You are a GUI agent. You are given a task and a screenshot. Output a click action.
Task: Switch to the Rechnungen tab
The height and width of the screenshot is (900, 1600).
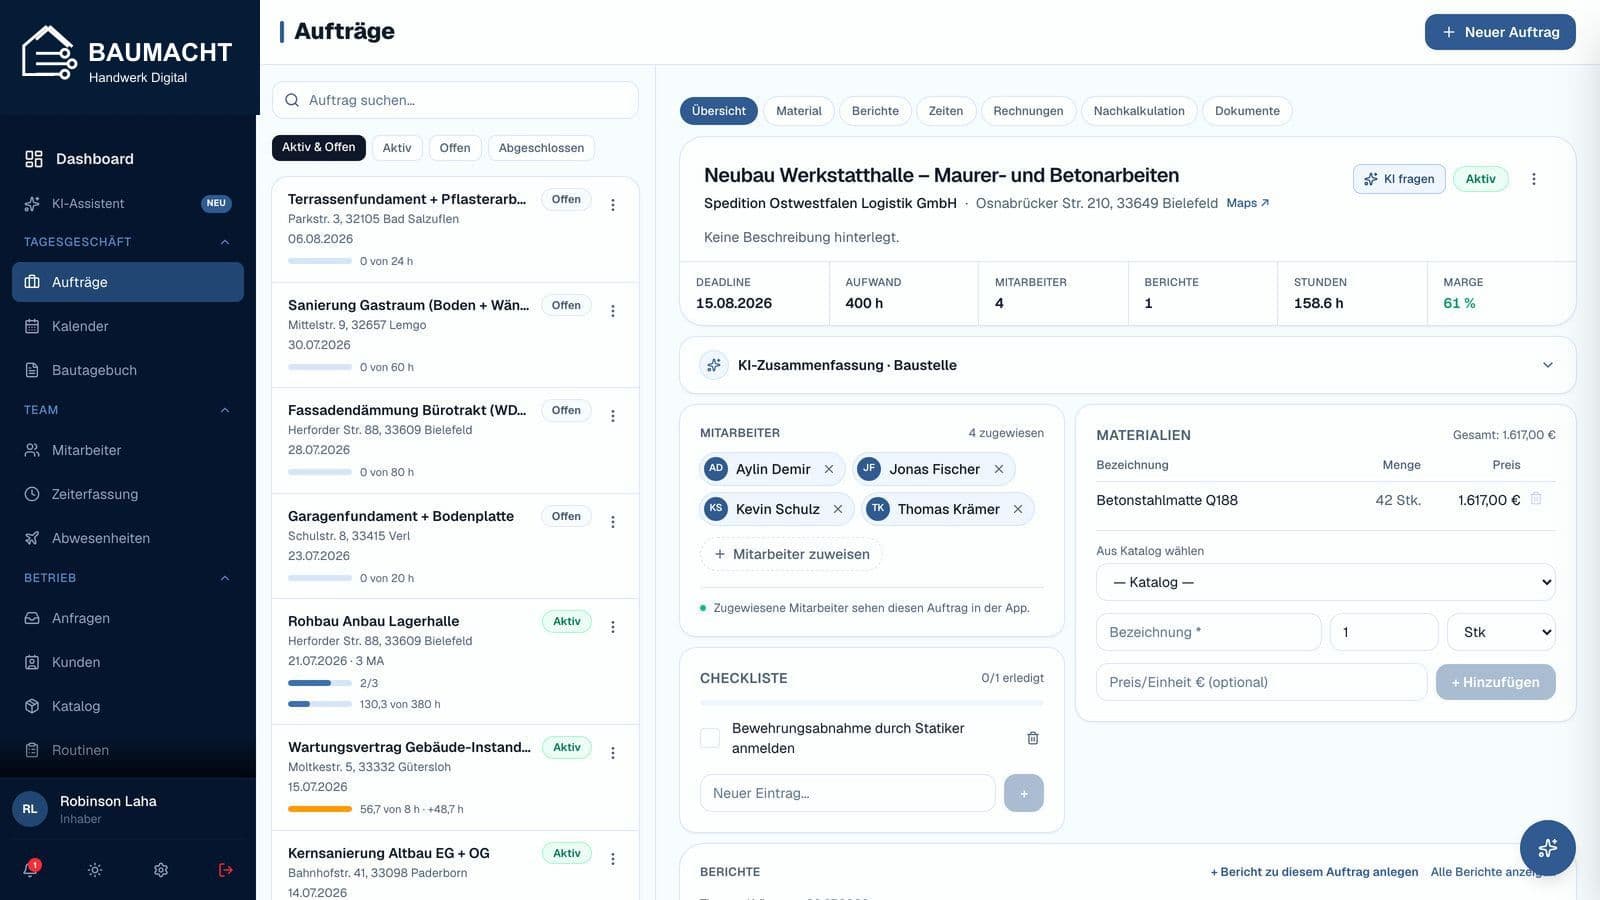pyautogui.click(x=1028, y=111)
